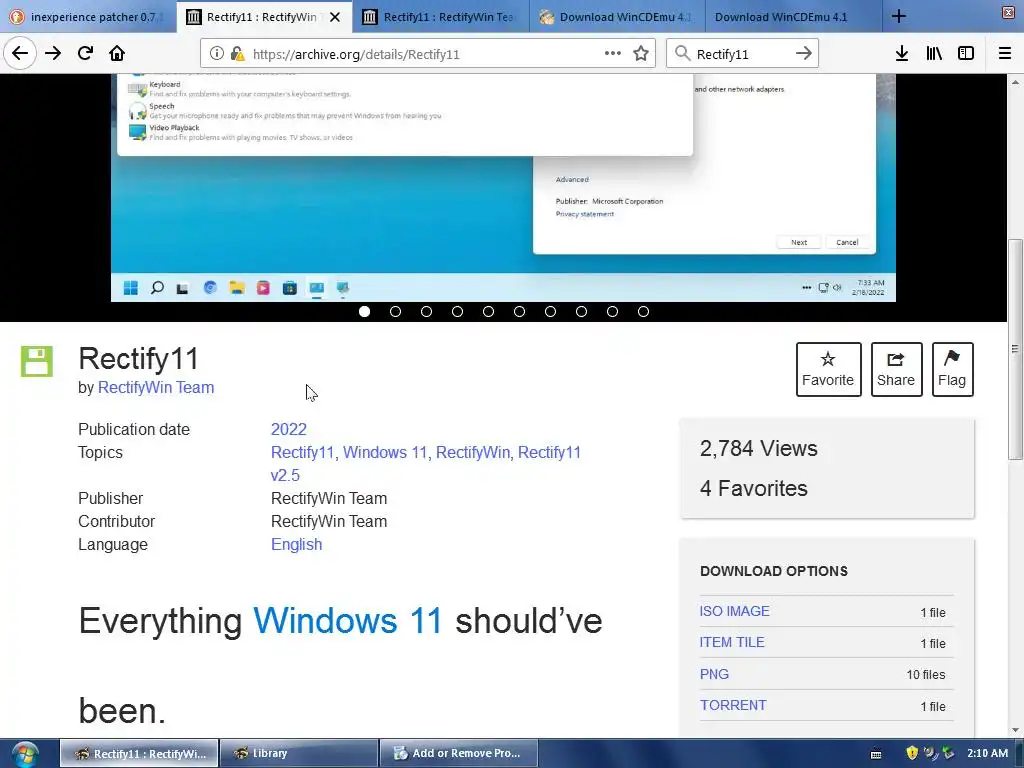Select the seventh carousel dot
Image resolution: width=1024 pixels, height=768 pixels.
[551, 312]
